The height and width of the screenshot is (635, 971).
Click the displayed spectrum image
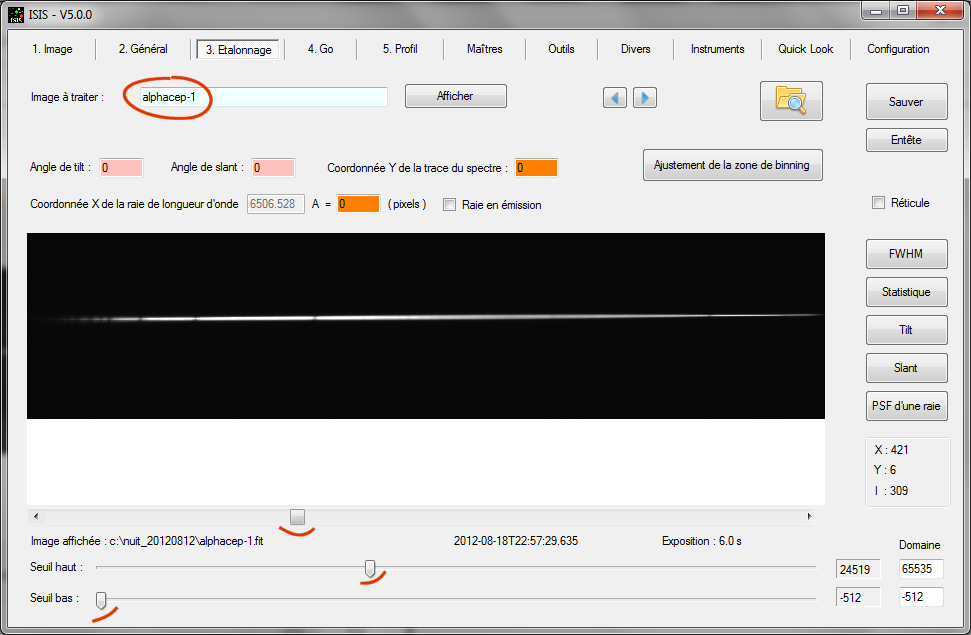(425, 326)
